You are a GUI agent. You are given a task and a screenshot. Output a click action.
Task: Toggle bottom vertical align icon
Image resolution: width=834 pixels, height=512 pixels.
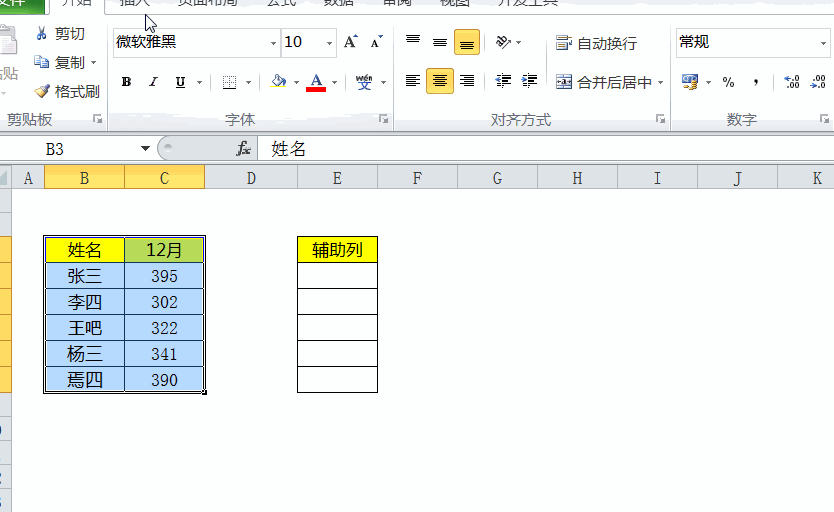pos(467,42)
